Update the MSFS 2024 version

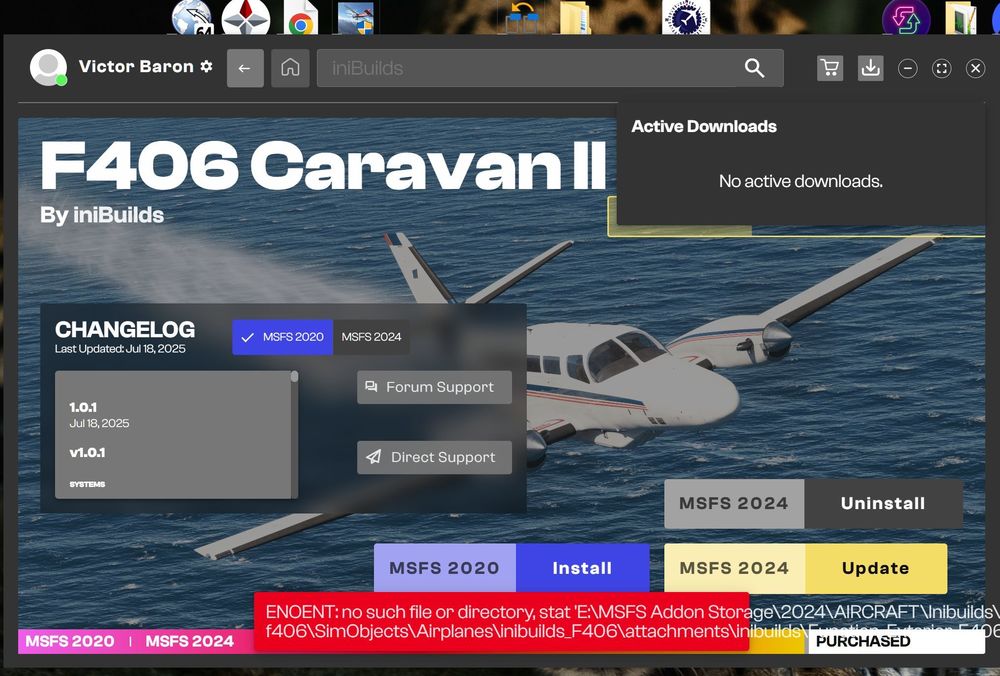coord(875,568)
